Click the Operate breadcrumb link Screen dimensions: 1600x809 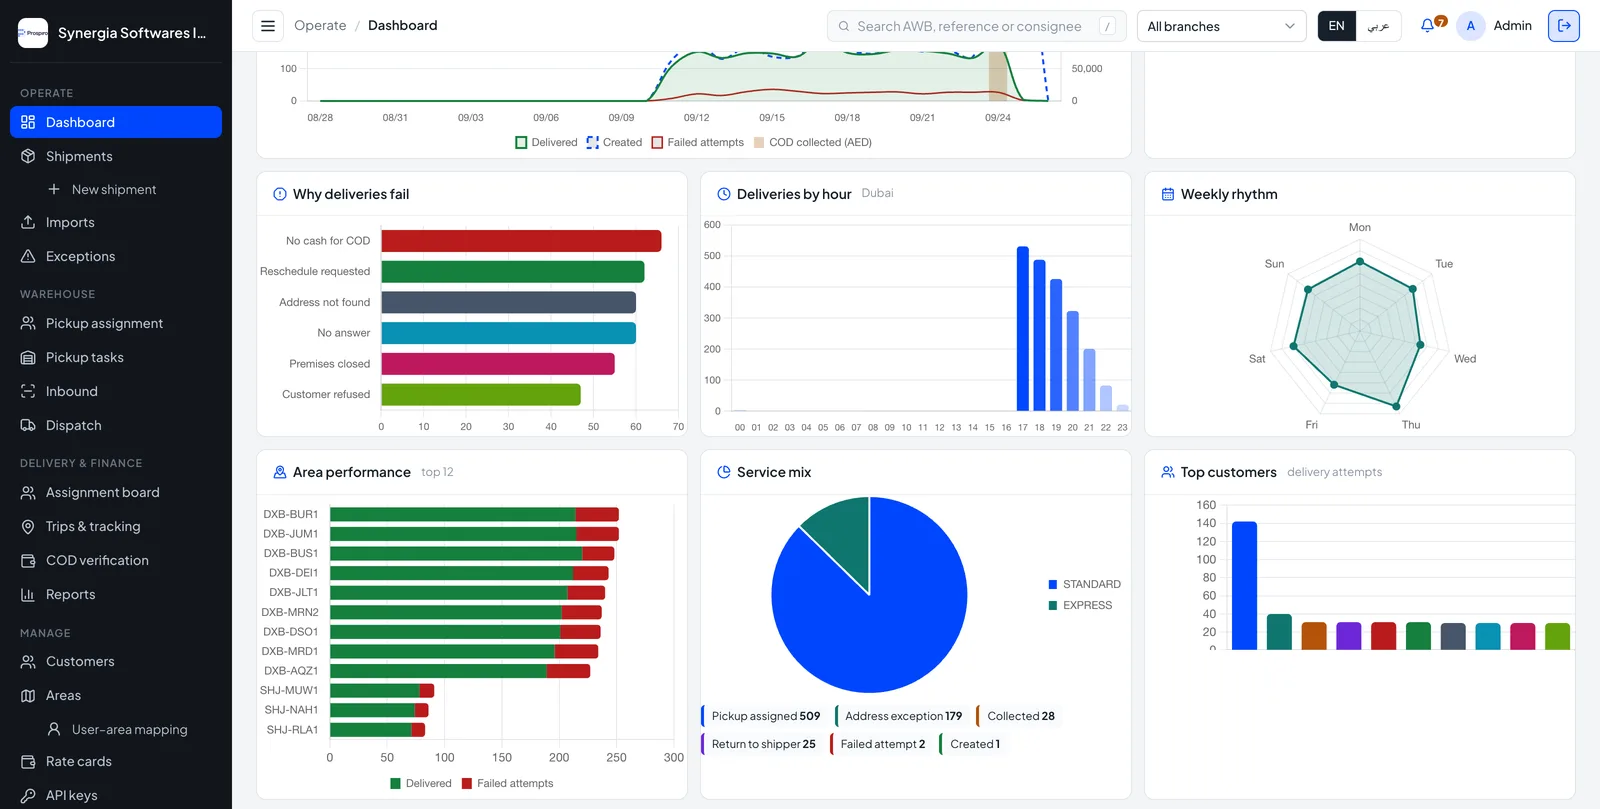click(x=320, y=26)
